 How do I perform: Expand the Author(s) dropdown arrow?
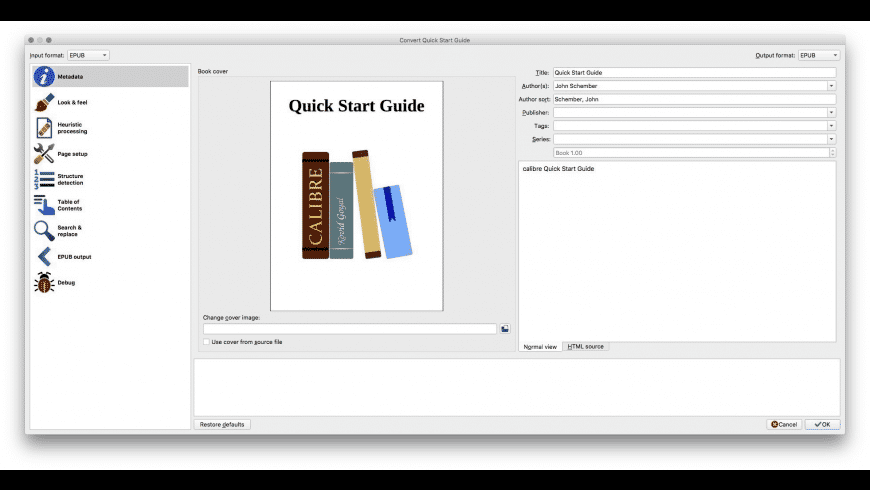coord(831,86)
